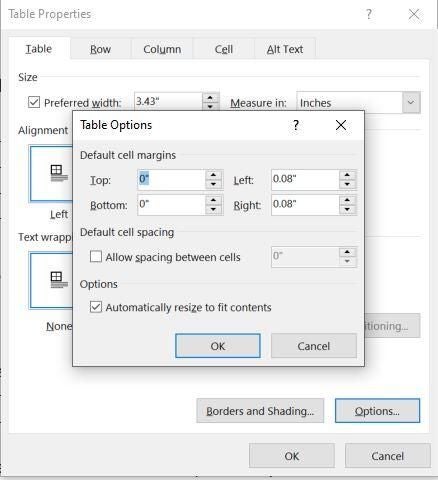Select the Left alignment table icon

click(x=51, y=173)
